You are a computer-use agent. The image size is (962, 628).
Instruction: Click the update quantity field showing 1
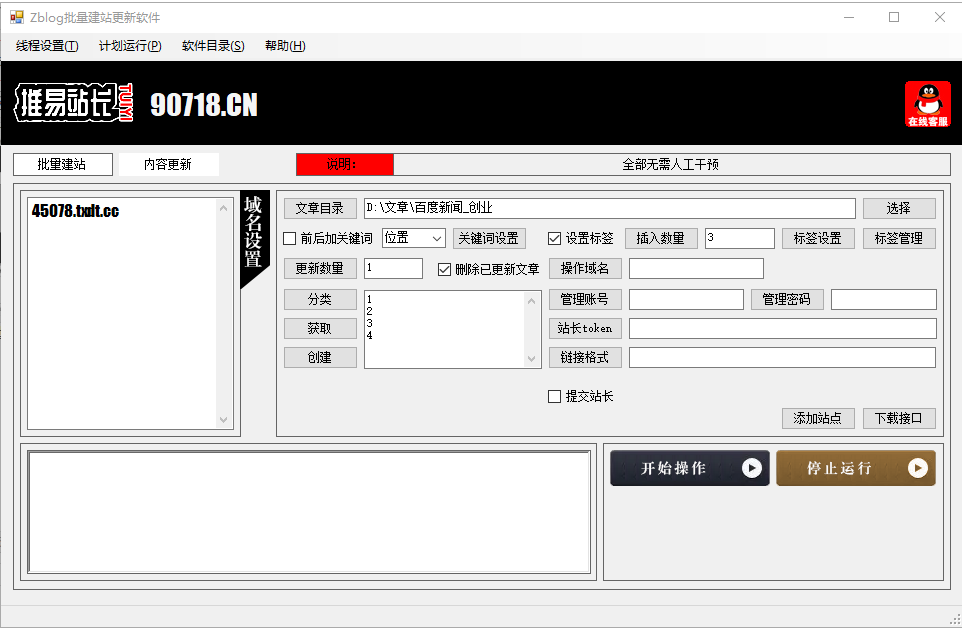393,268
